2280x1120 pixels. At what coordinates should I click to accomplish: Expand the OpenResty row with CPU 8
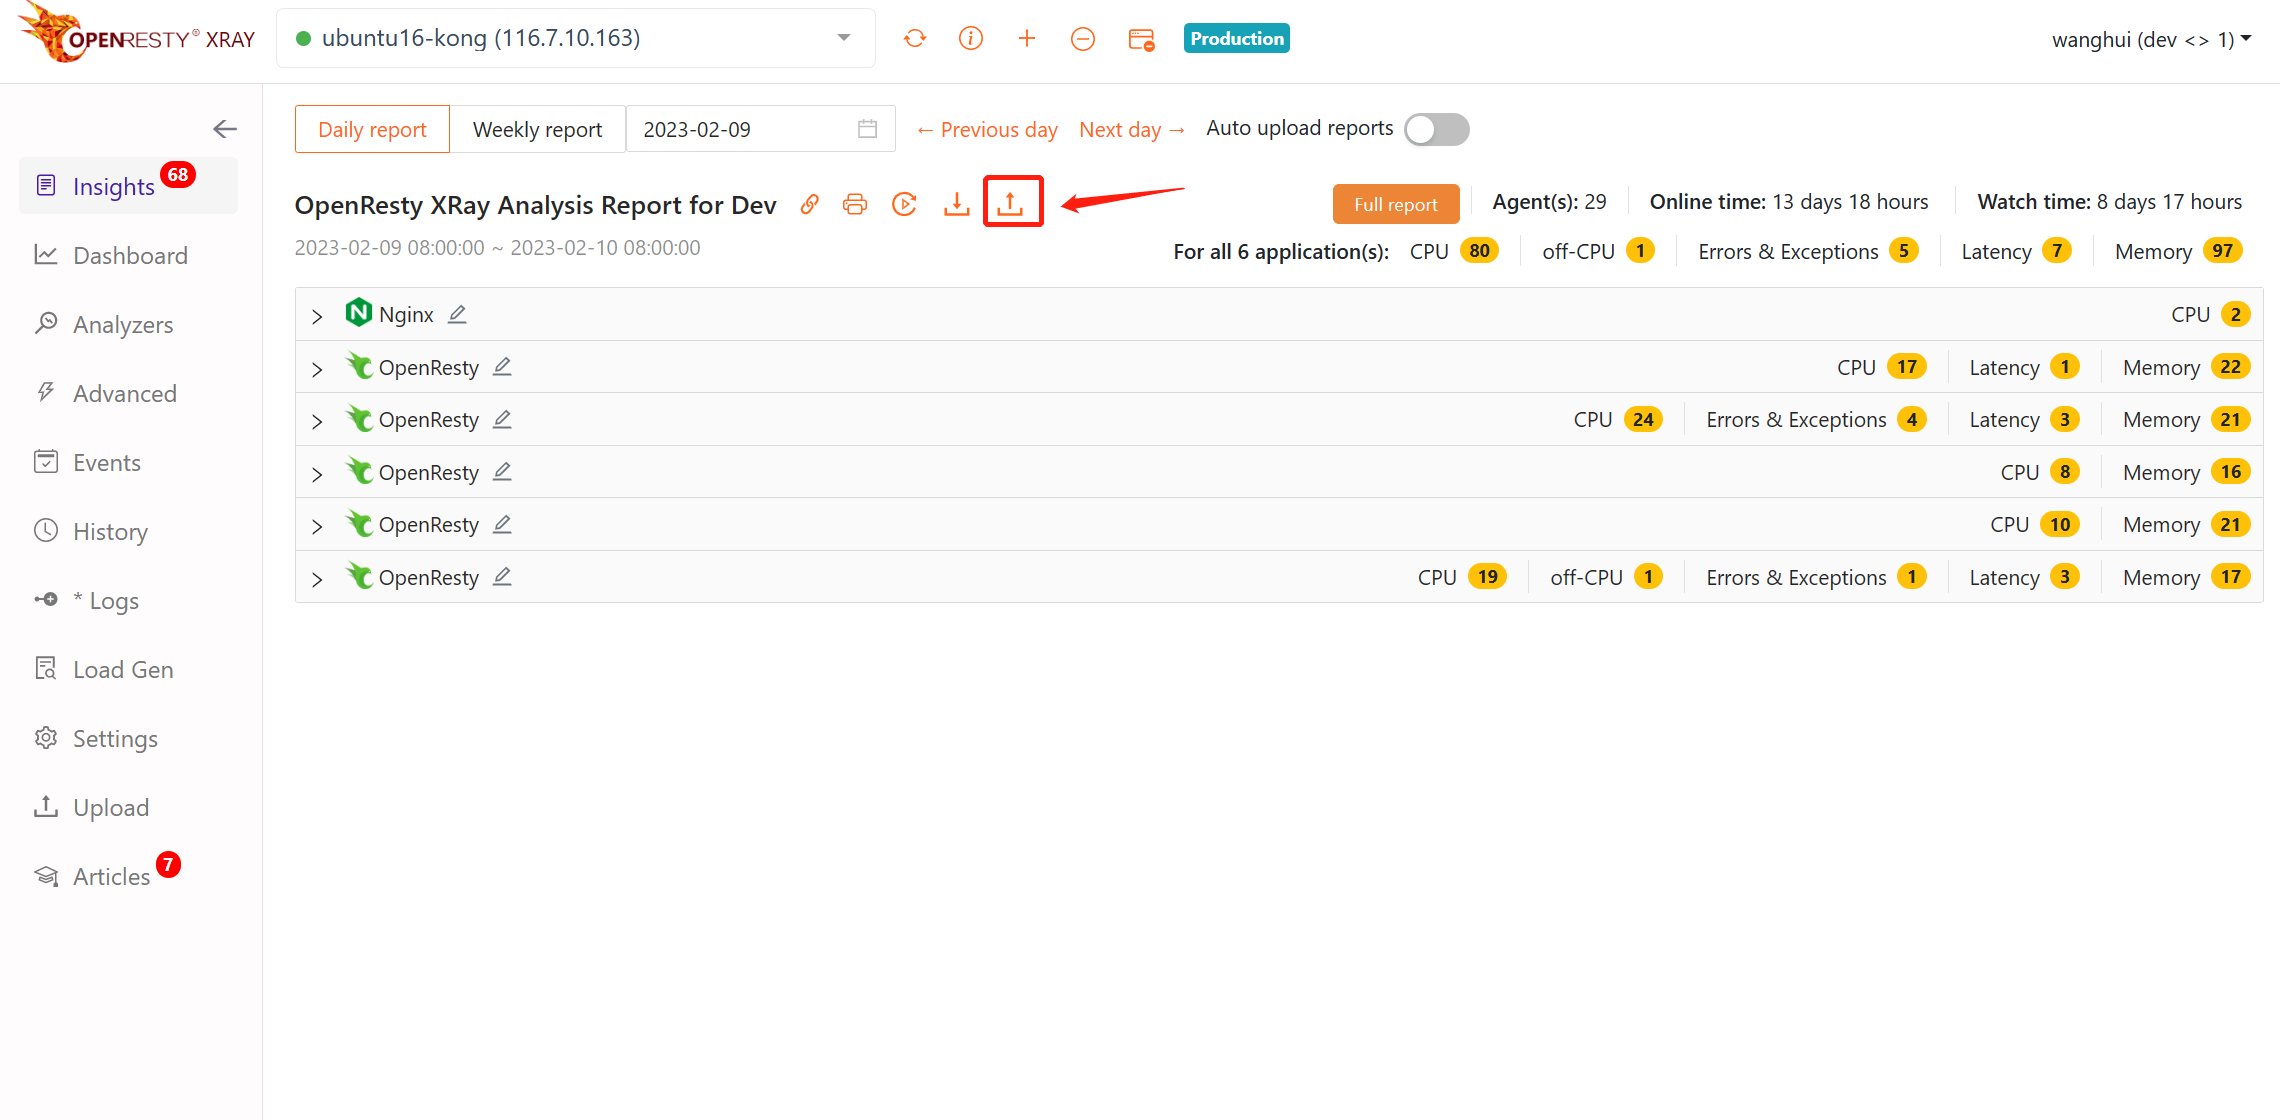[x=317, y=474]
